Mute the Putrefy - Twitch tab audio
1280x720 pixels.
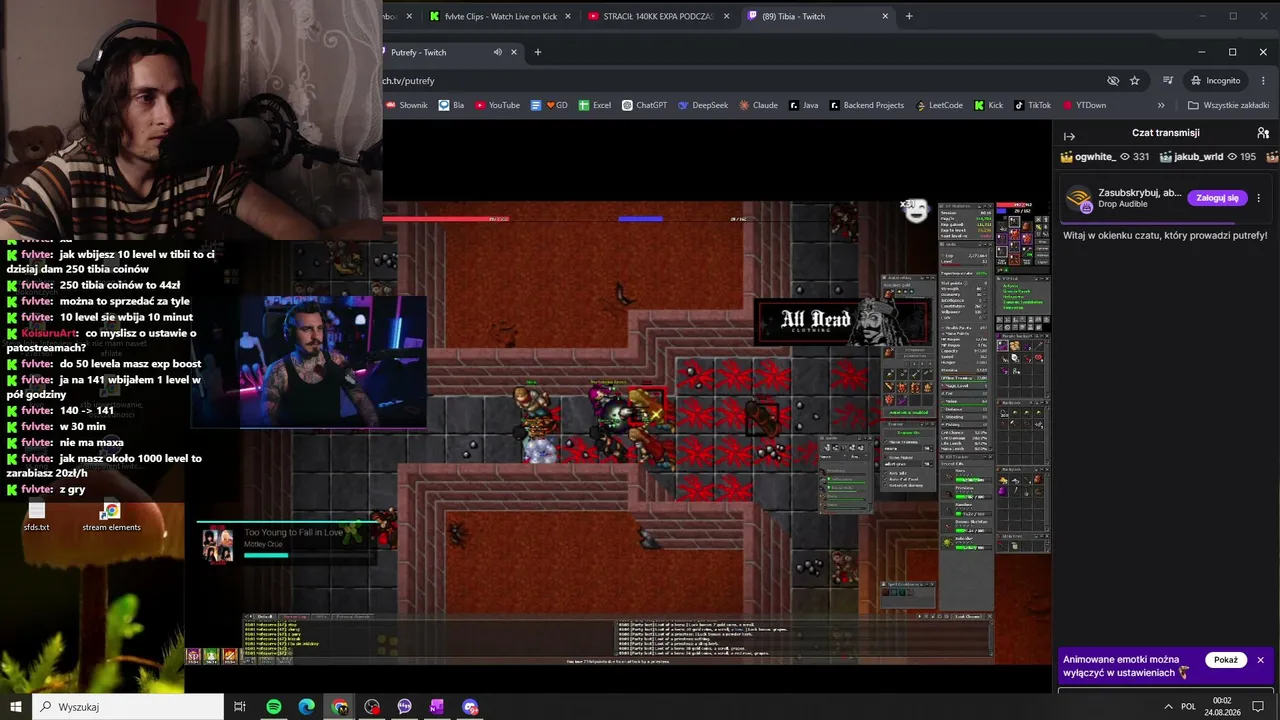(x=498, y=52)
